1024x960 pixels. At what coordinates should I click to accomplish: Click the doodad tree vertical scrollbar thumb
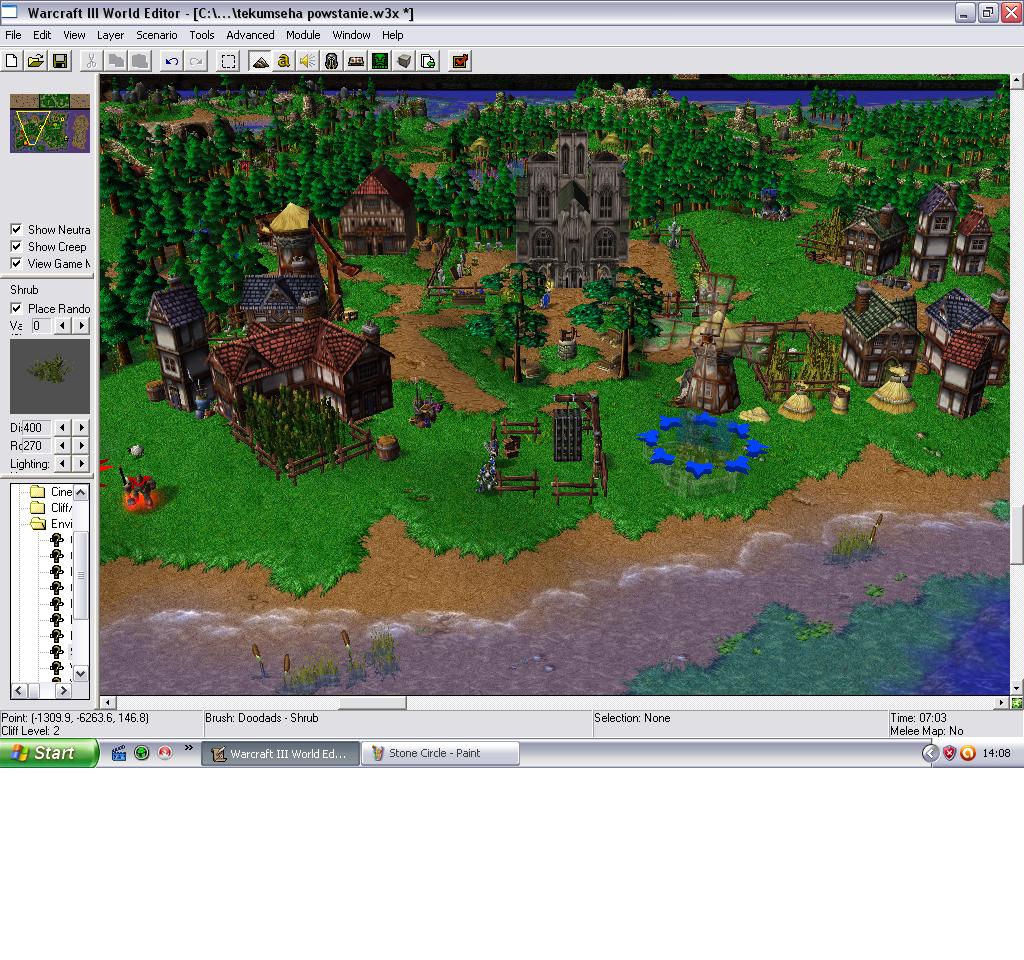[81, 575]
